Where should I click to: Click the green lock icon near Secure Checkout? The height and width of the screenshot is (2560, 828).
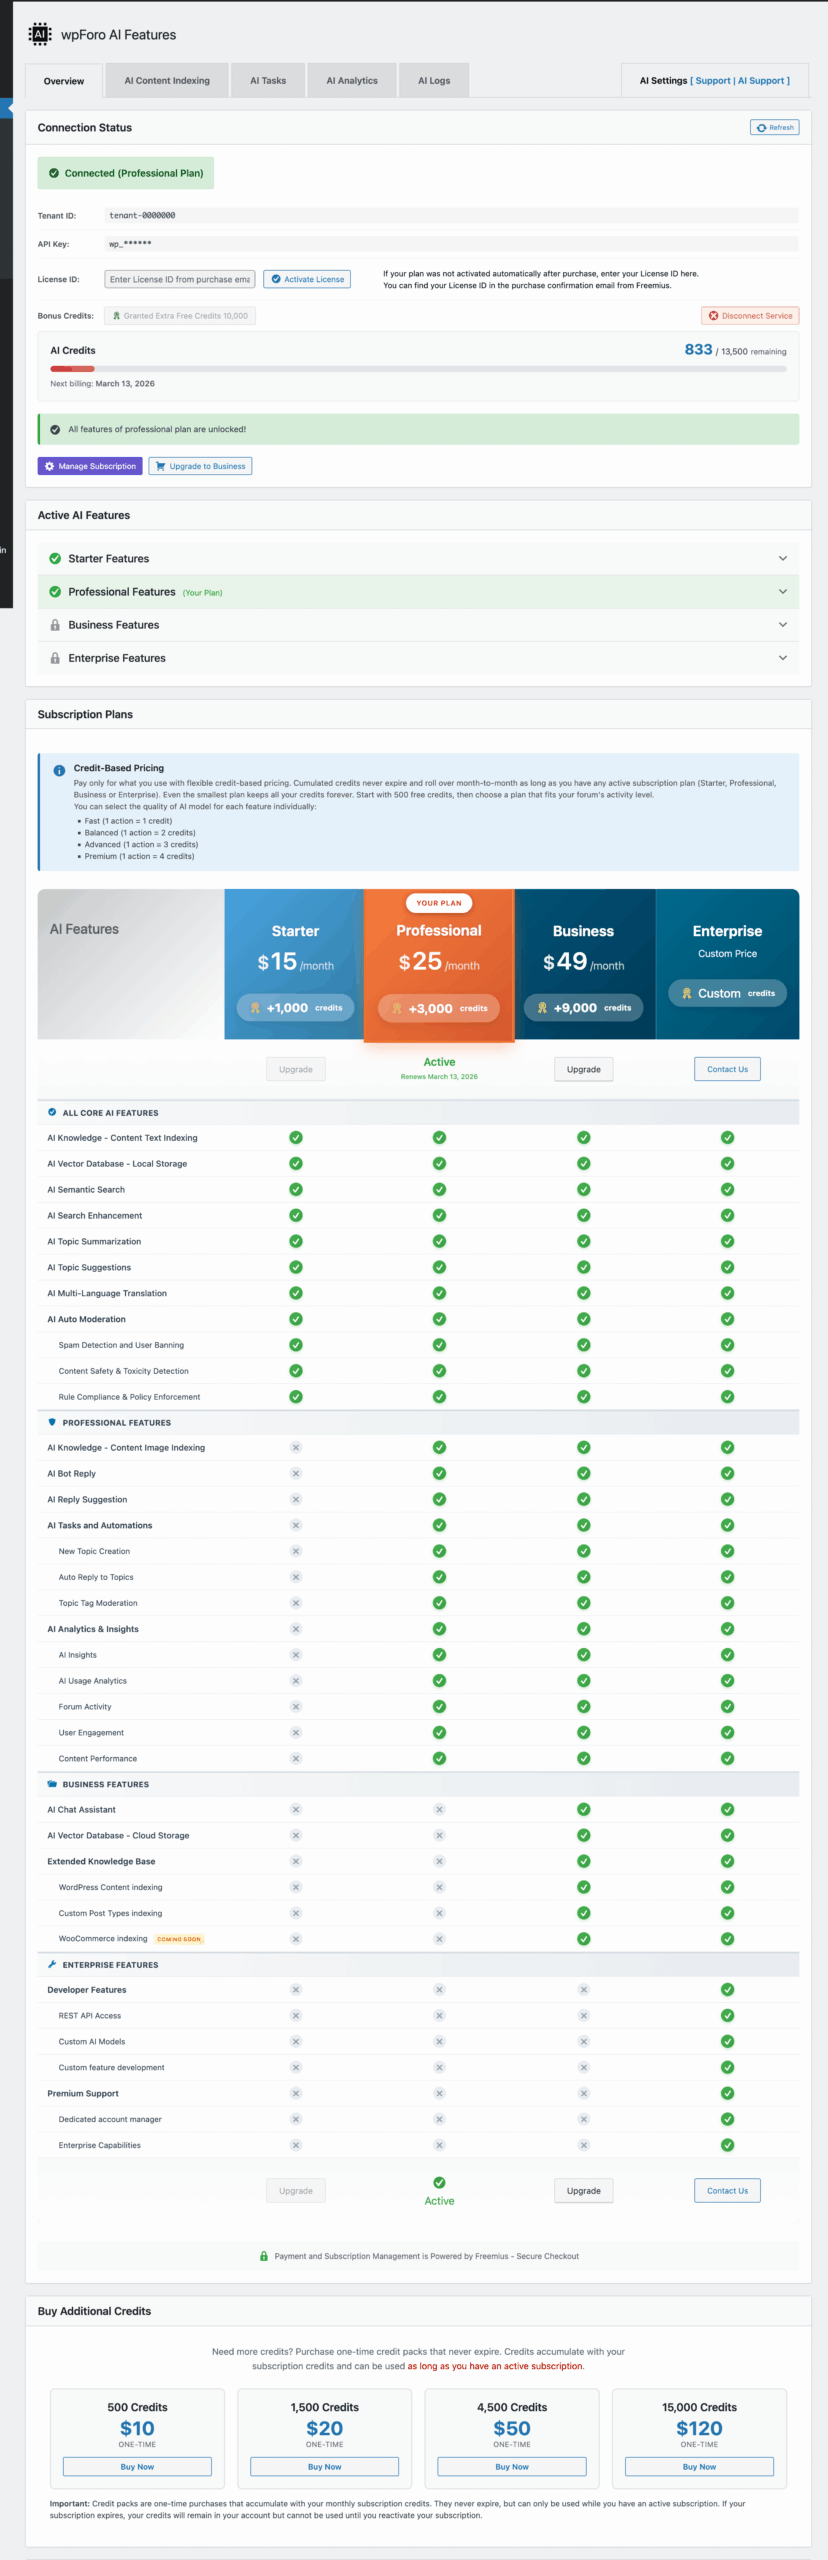264,2256
